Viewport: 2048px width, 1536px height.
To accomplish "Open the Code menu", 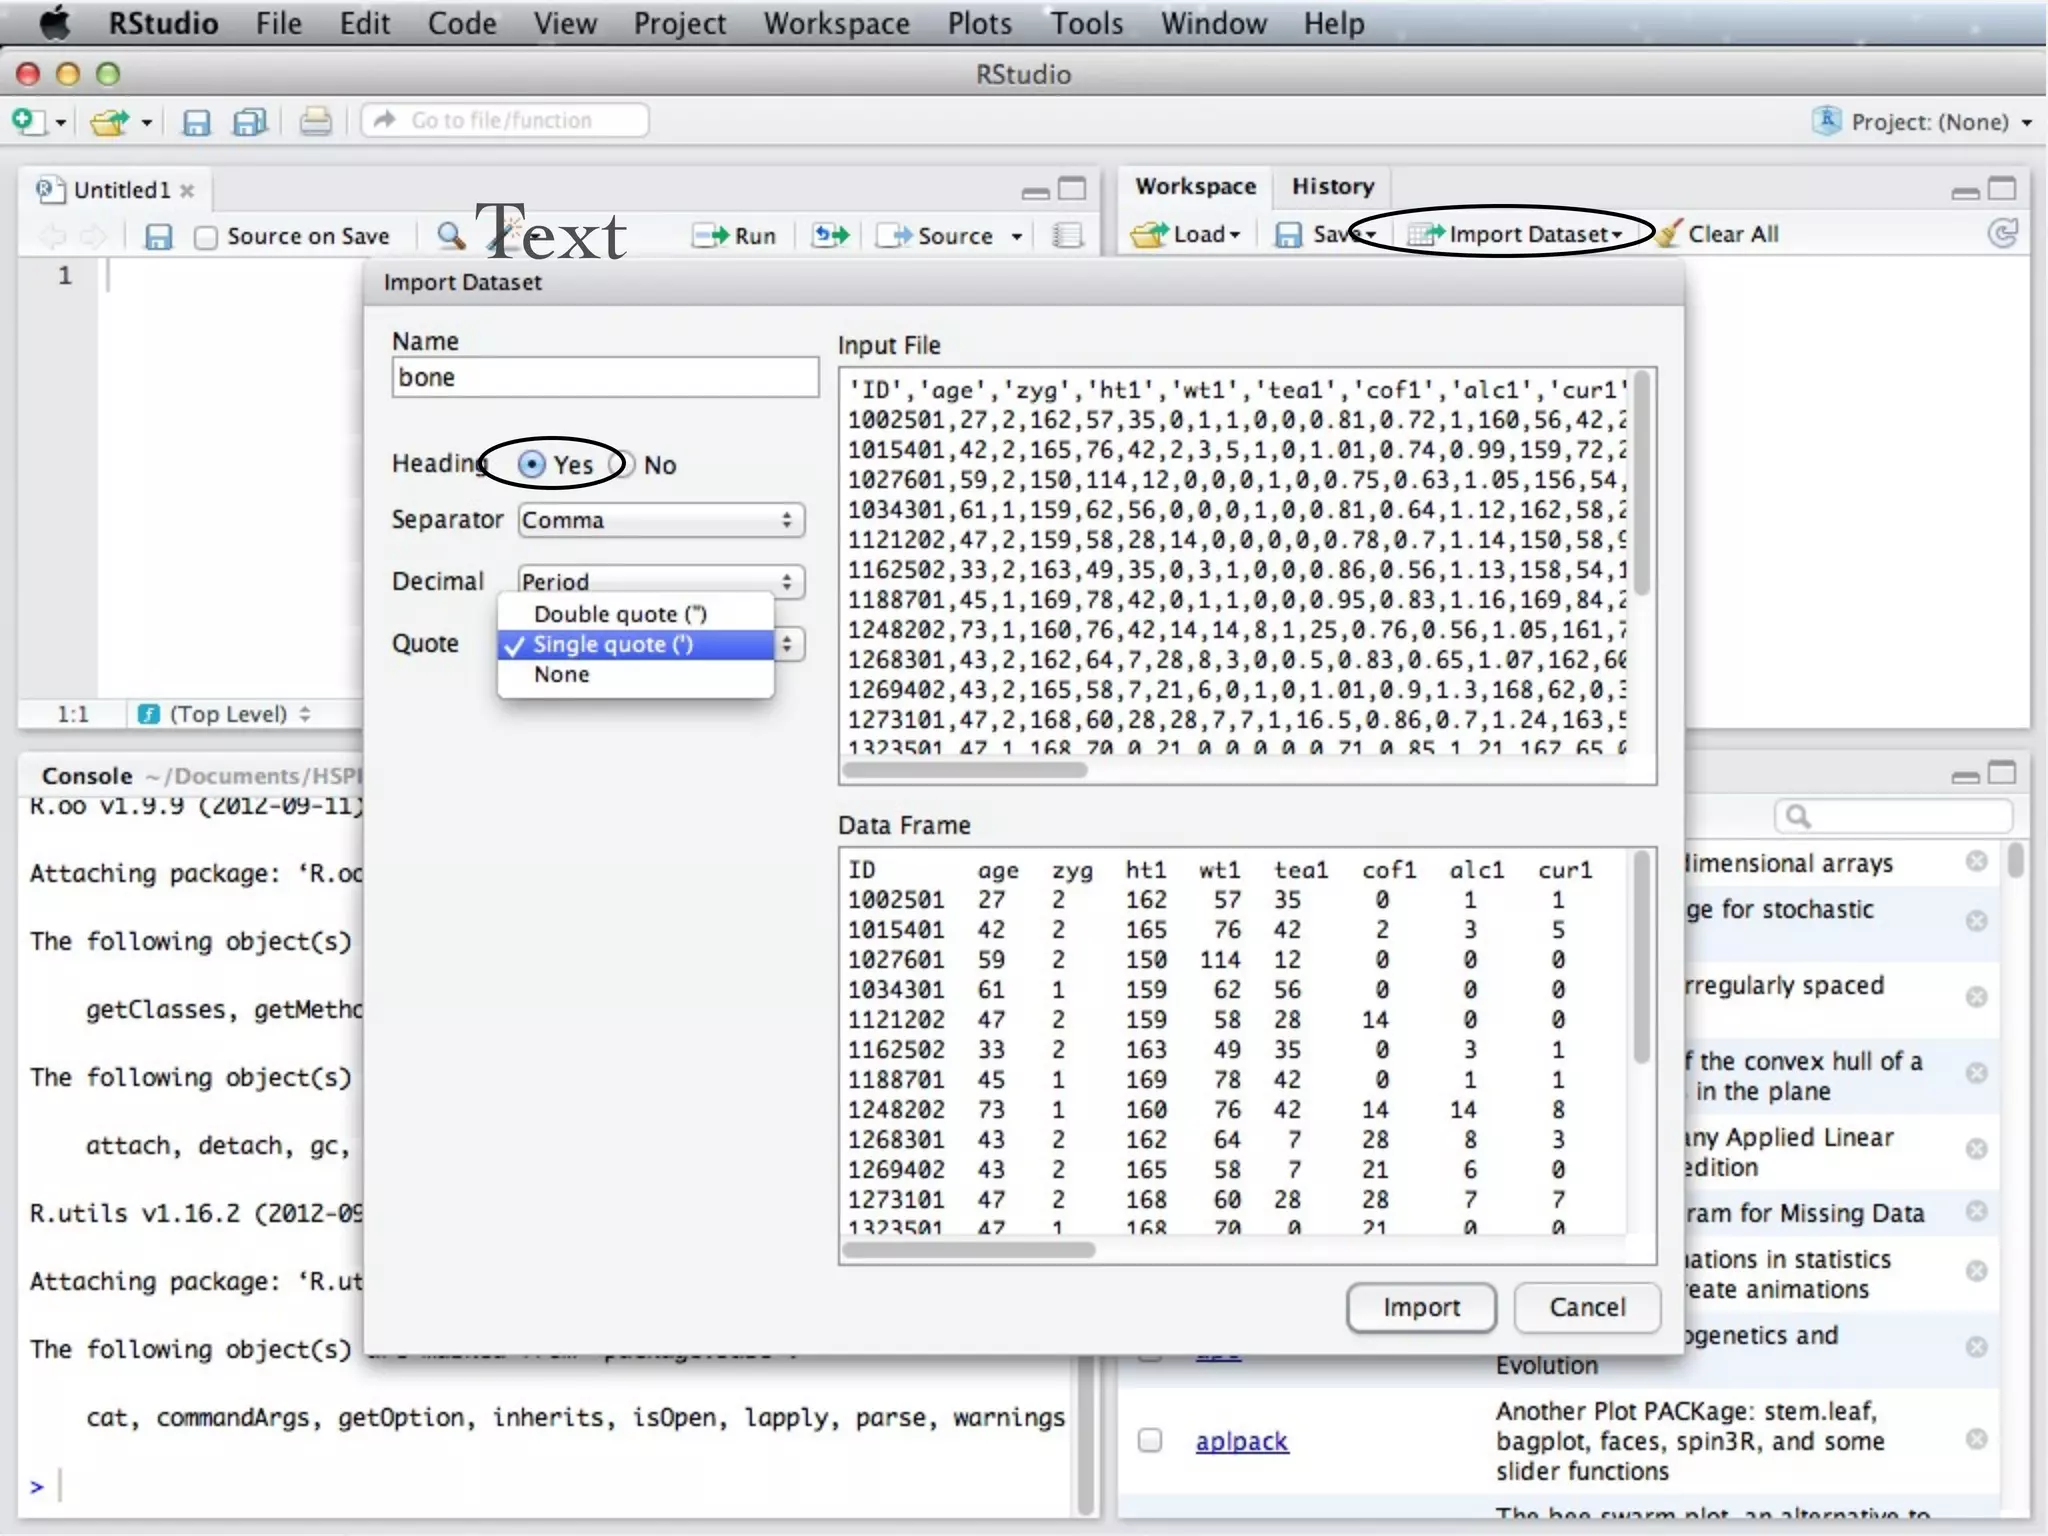I will click(462, 22).
